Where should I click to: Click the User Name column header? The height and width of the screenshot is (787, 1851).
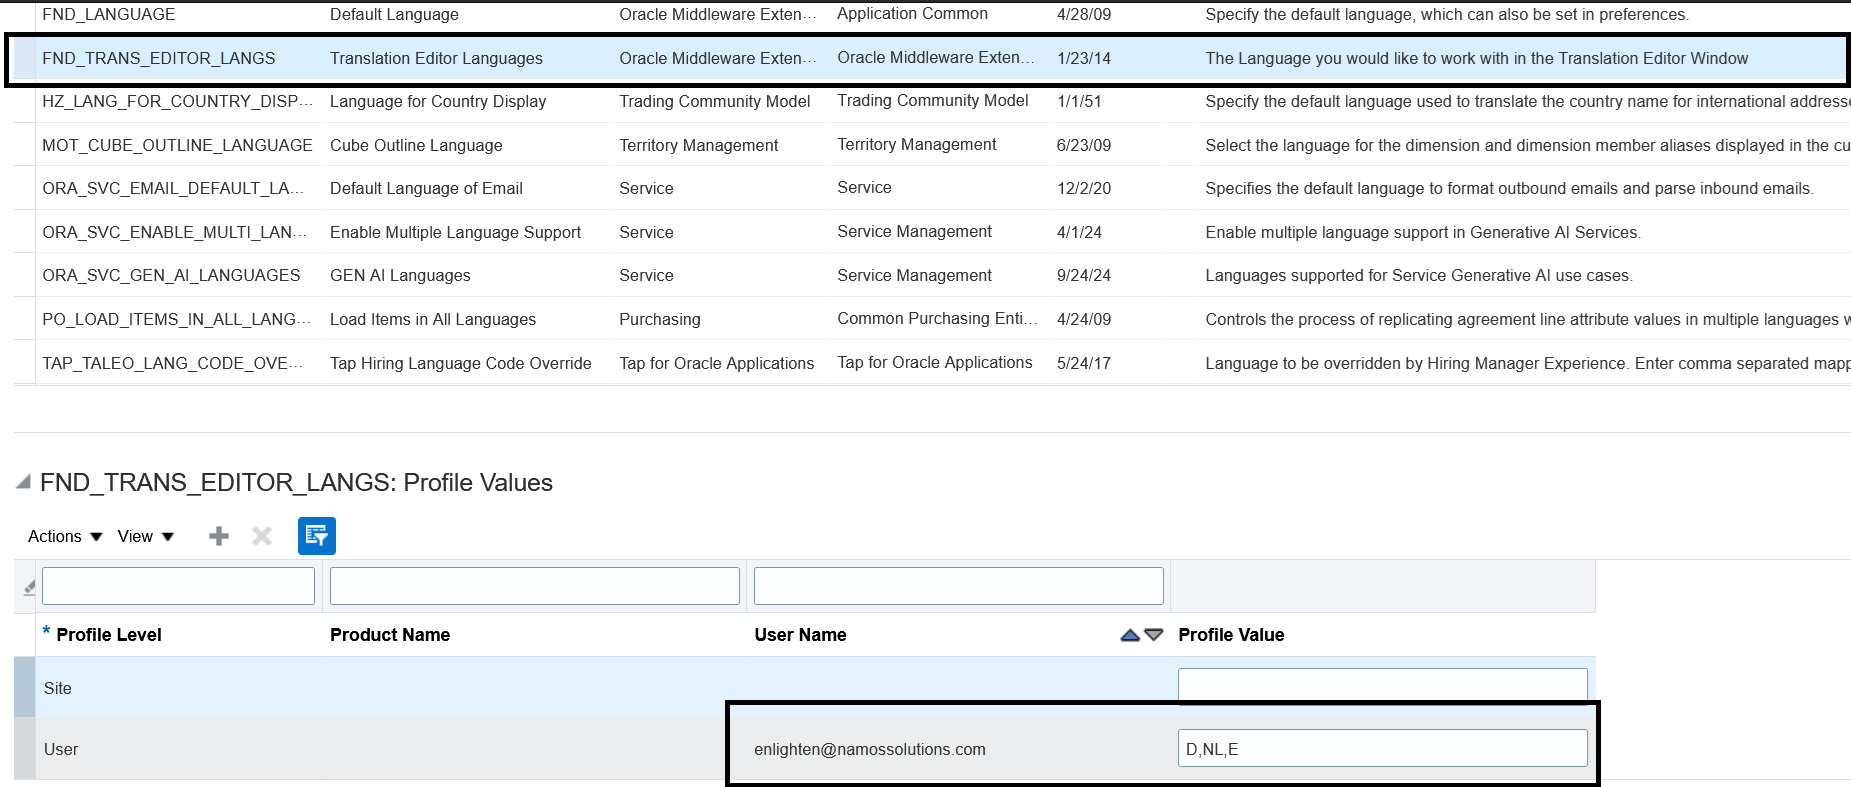pyautogui.click(x=800, y=635)
